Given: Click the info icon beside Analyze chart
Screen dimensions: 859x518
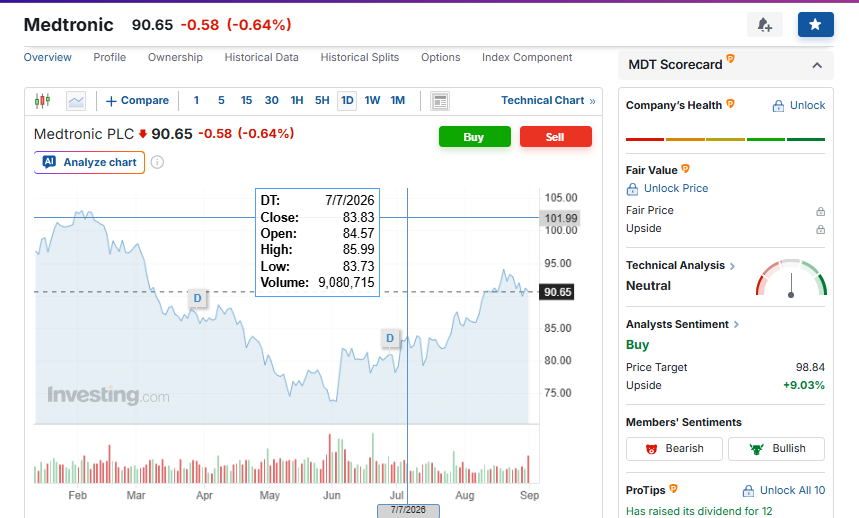Looking at the screenshot, I should point(157,162).
